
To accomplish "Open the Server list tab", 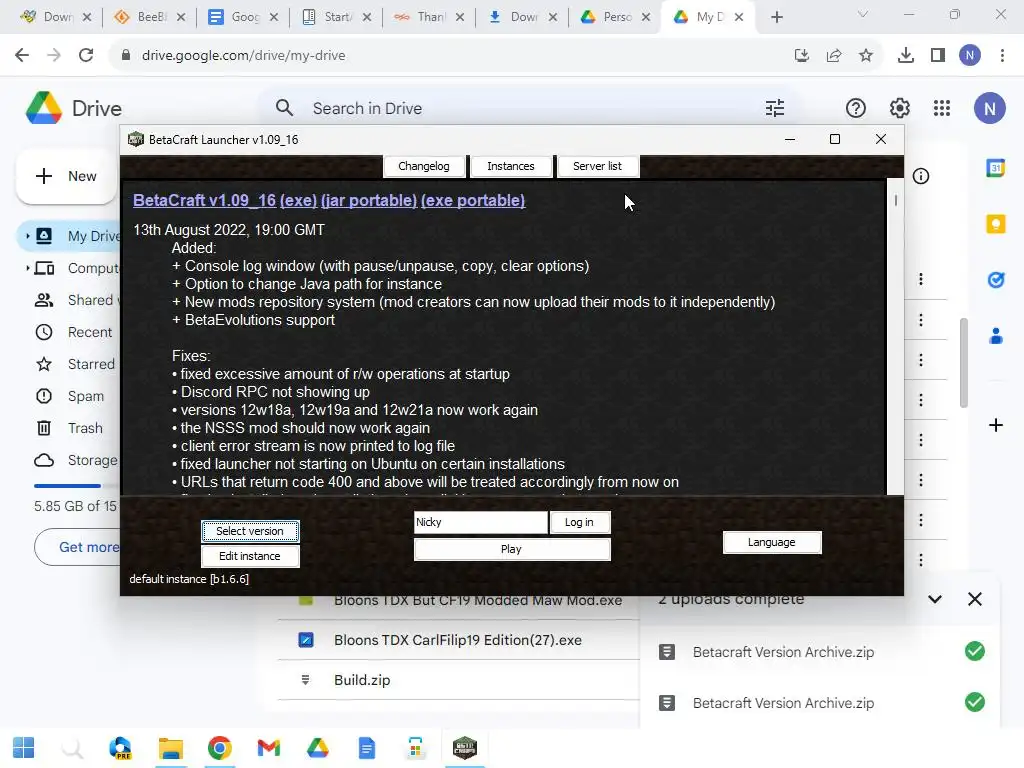I will (597, 166).
